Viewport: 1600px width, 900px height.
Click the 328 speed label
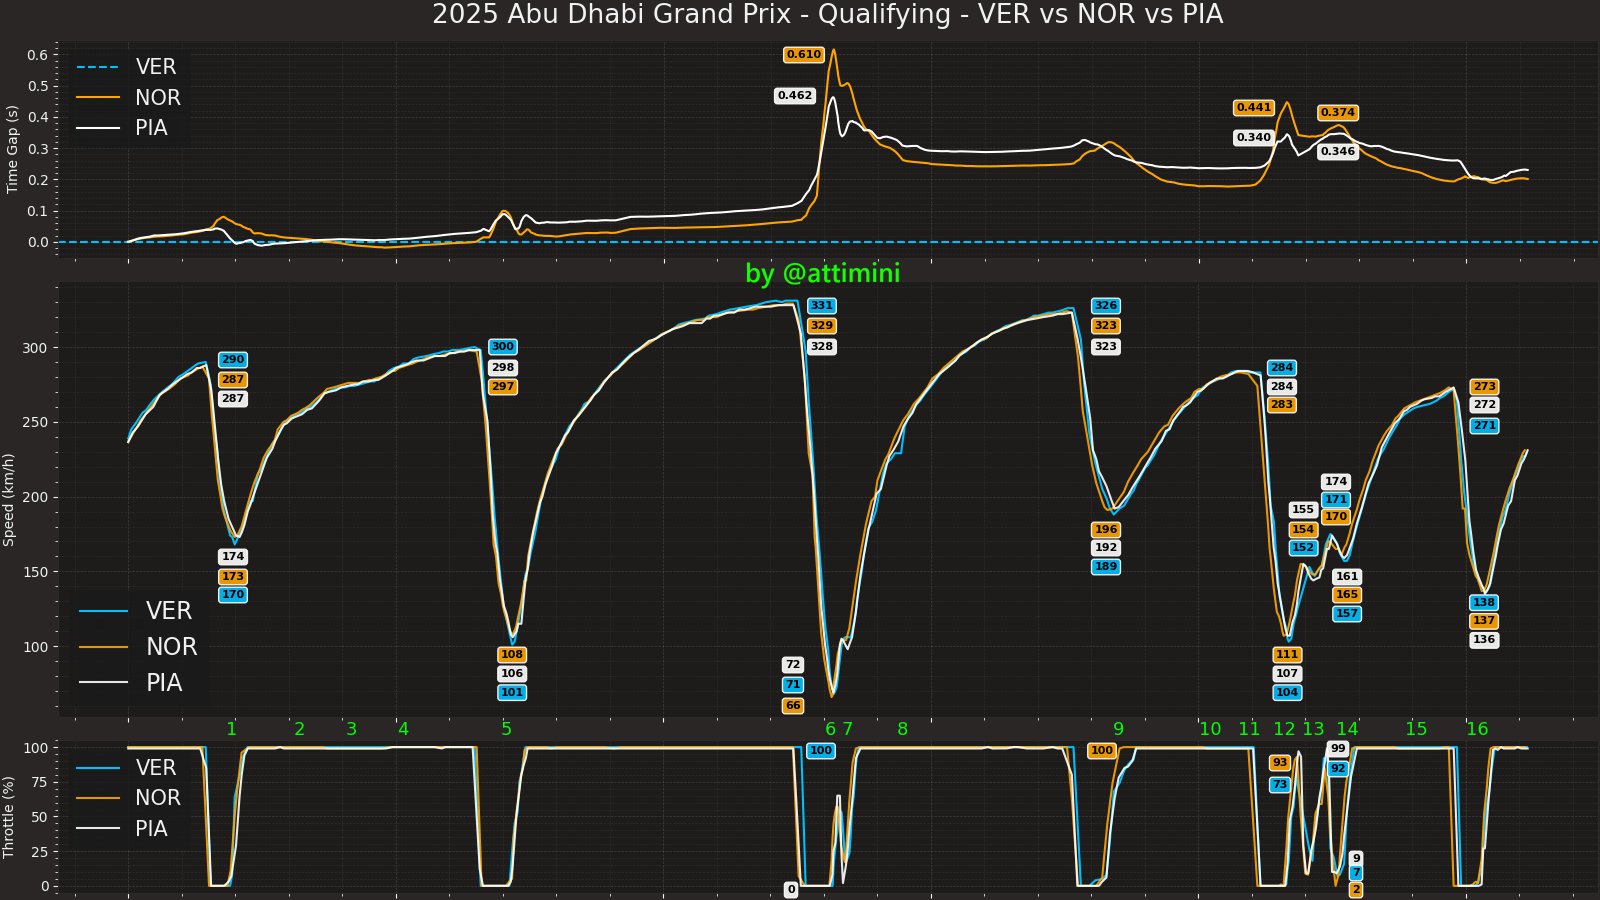[x=822, y=347]
